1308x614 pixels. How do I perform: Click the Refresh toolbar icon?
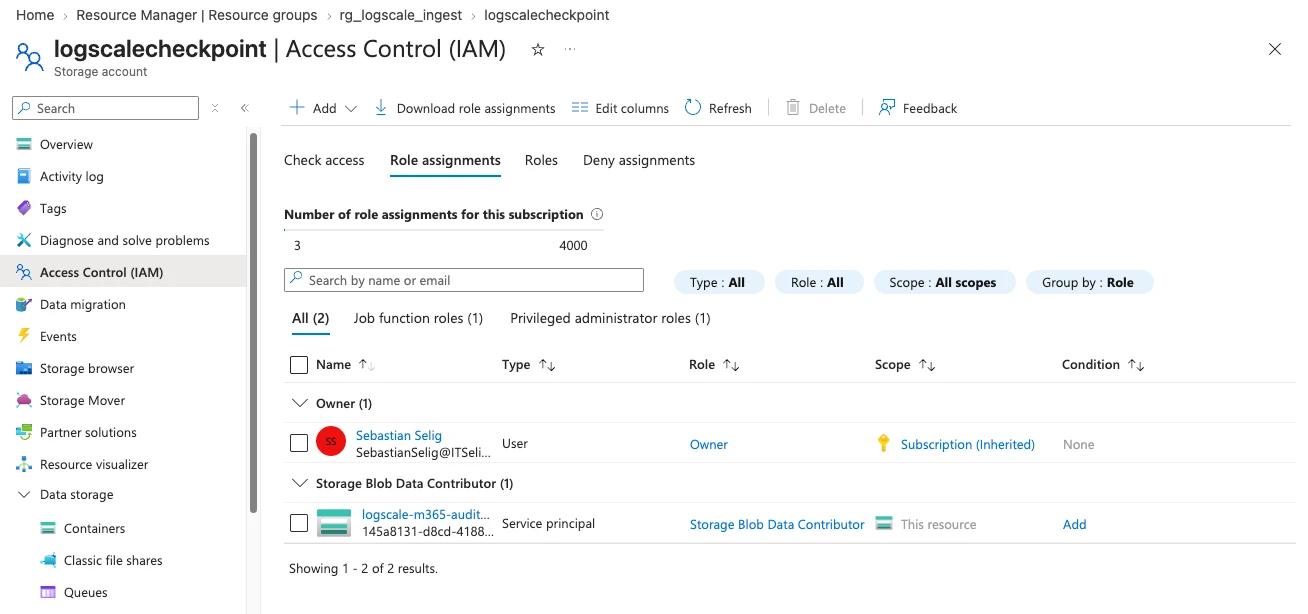click(693, 108)
